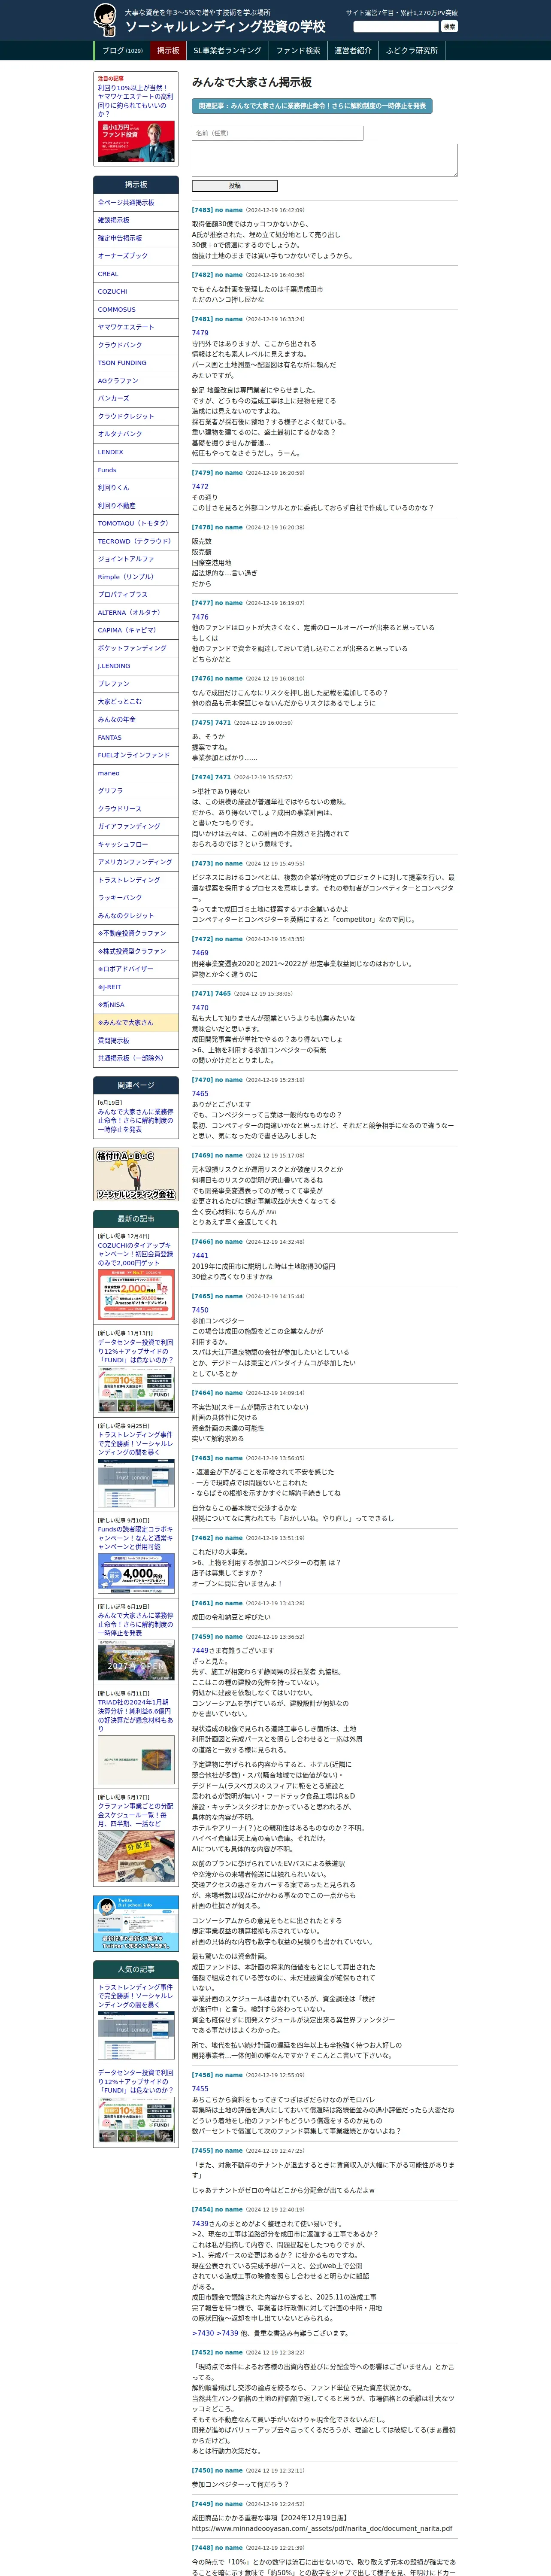This screenshot has height=2576, width=551.
Task: Open the 関連記事 みんなで大家さん業務停止命令 banner link
Action: click(312, 106)
